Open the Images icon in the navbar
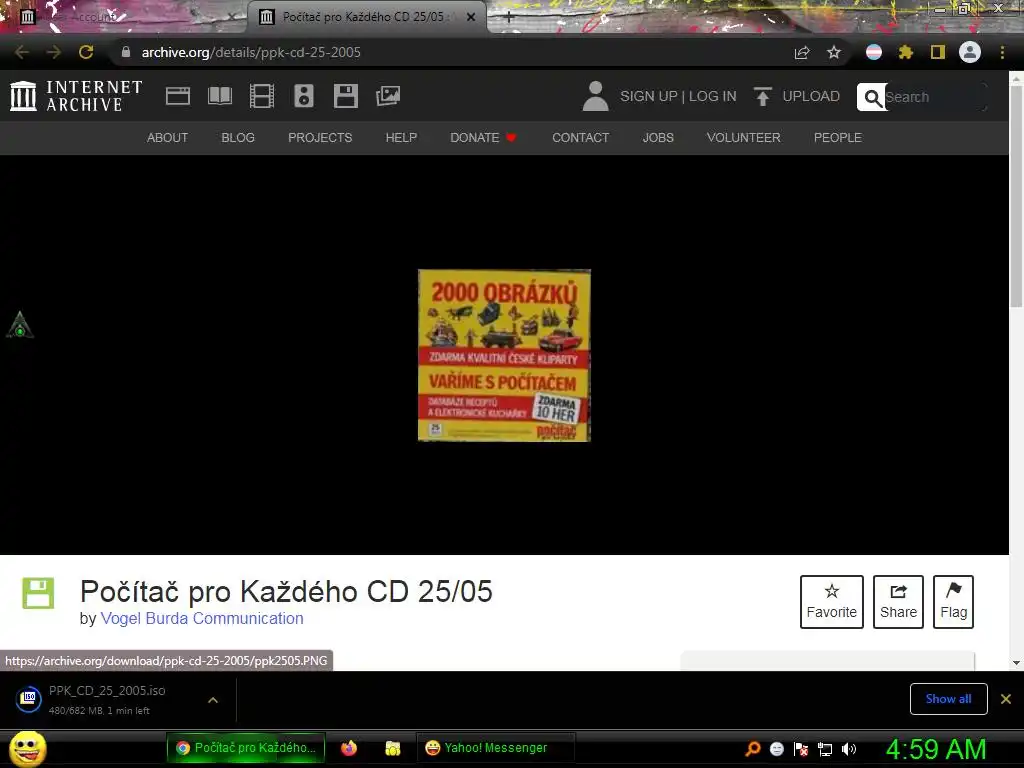This screenshot has width=1024, height=768. (x=388, y=96)
